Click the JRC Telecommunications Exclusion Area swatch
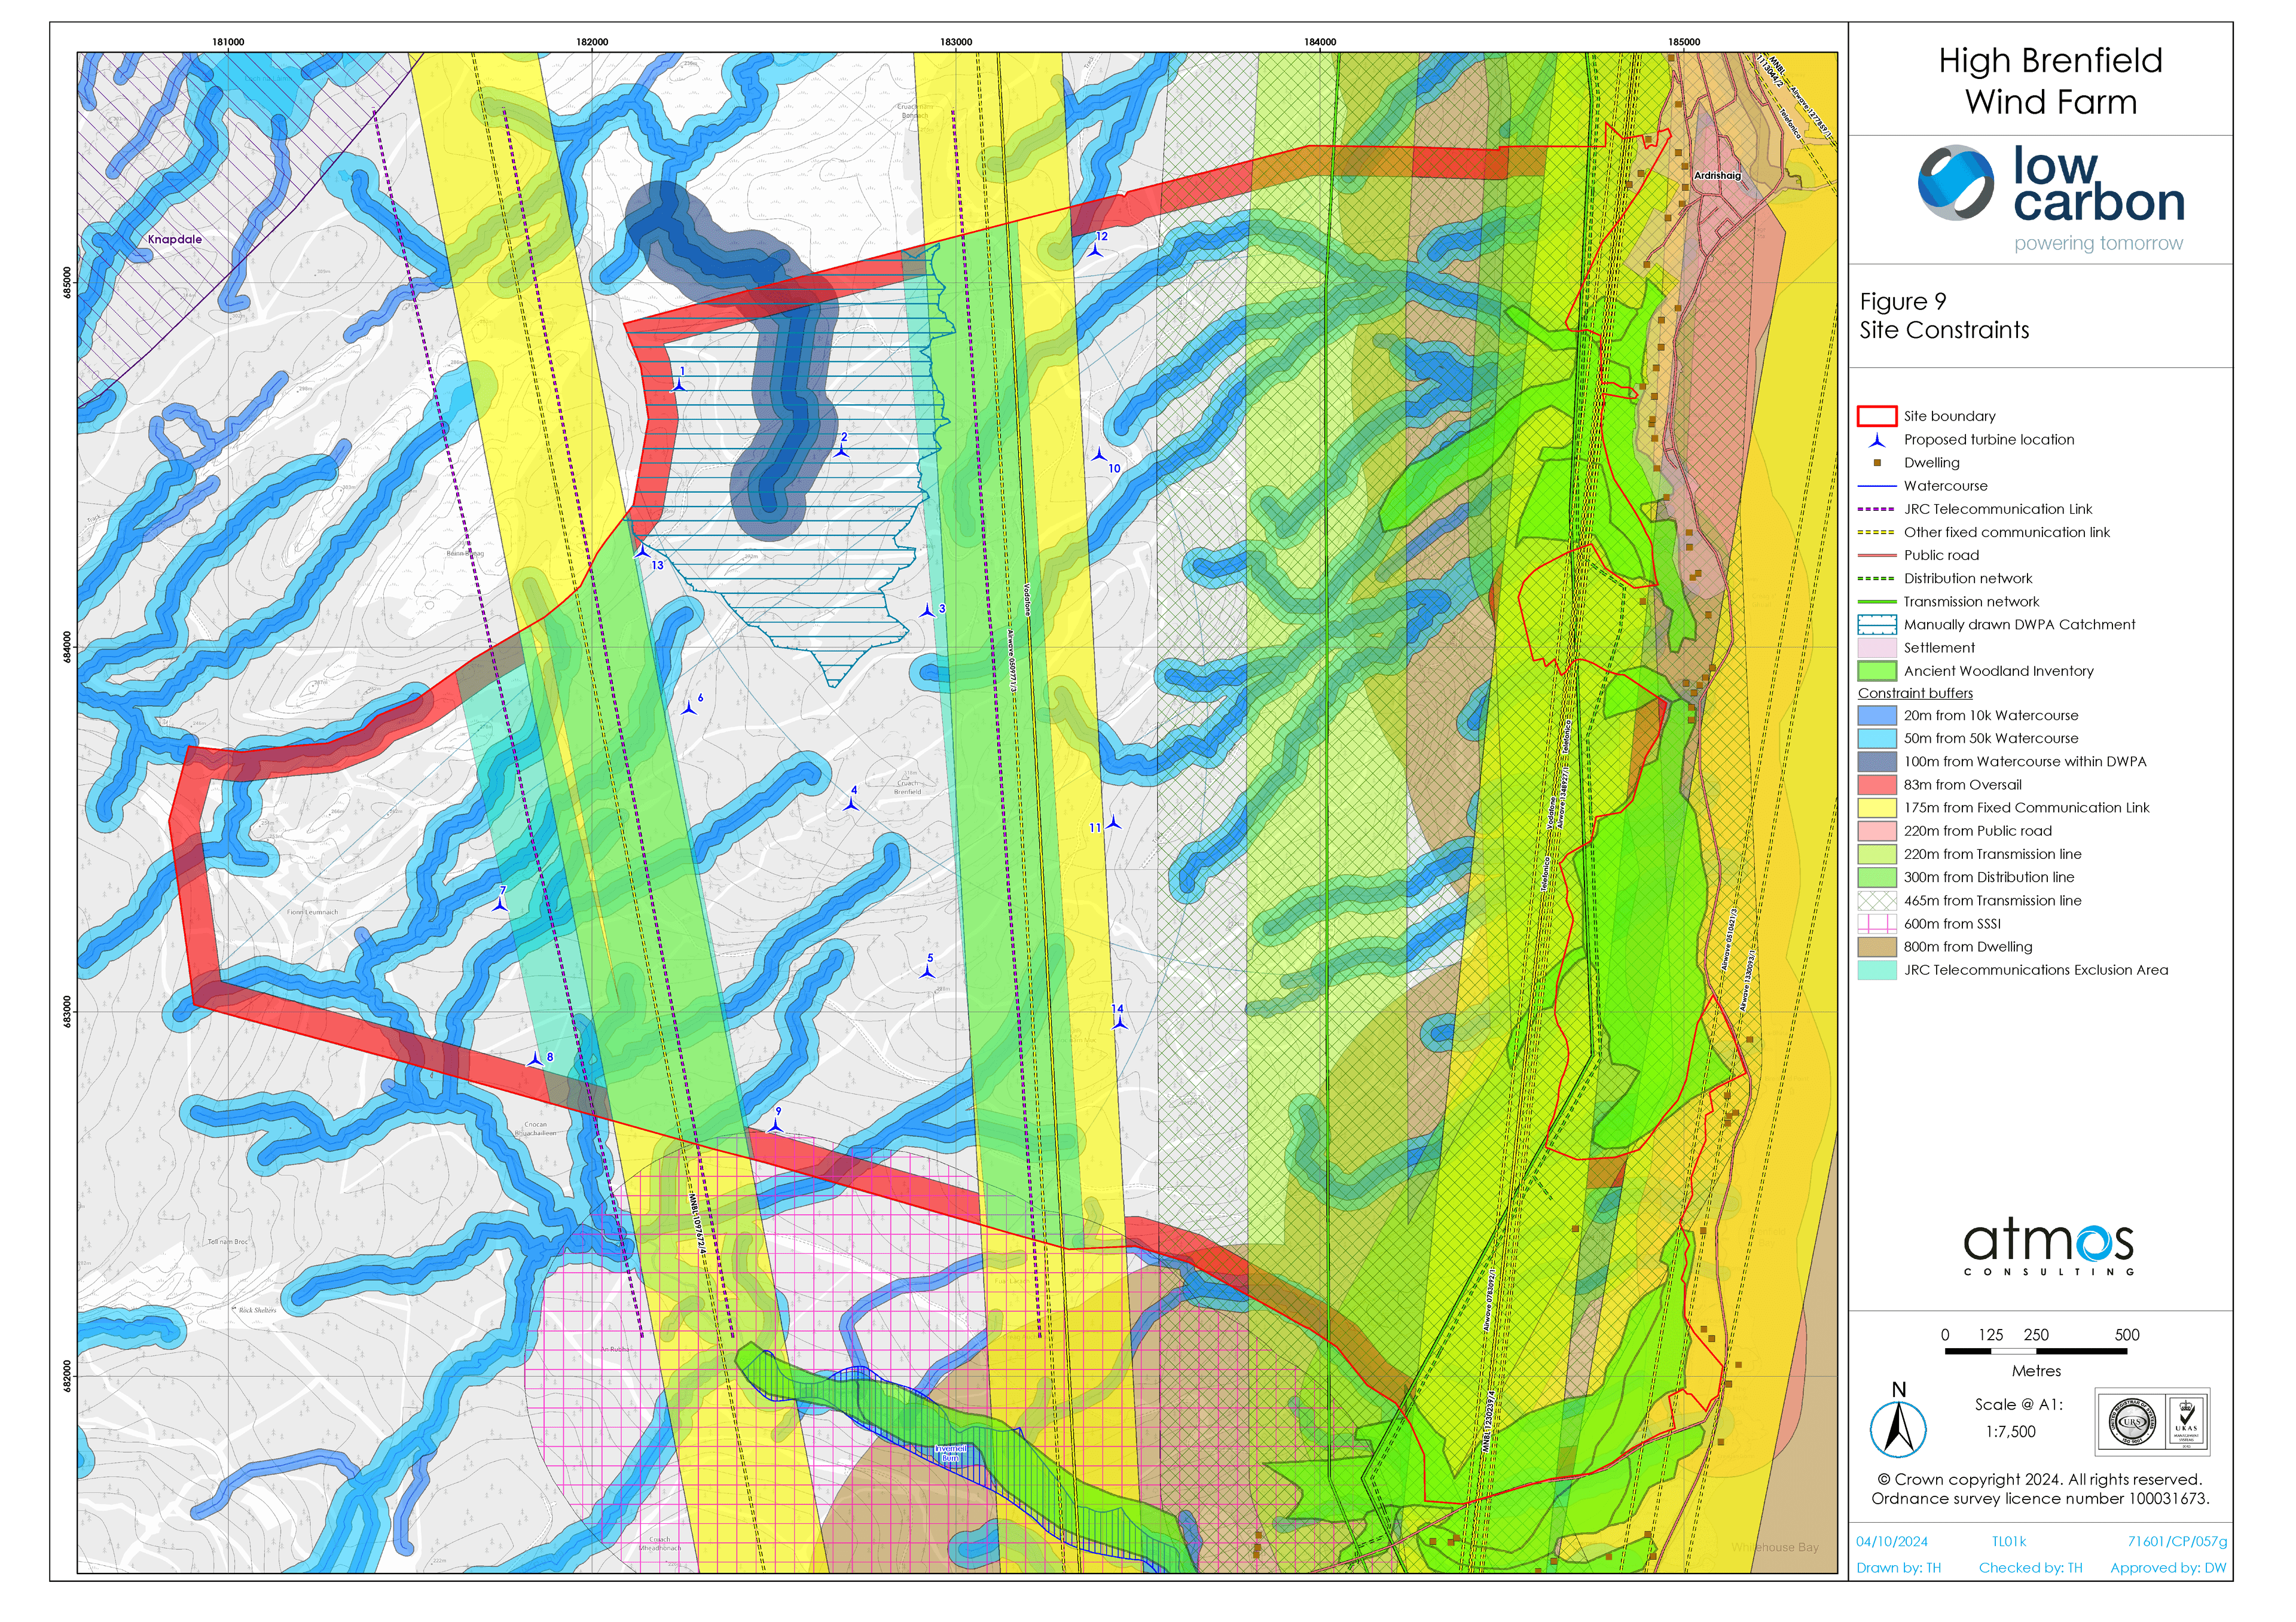Screen dimensions: 2296x1622 (1876, 970)
